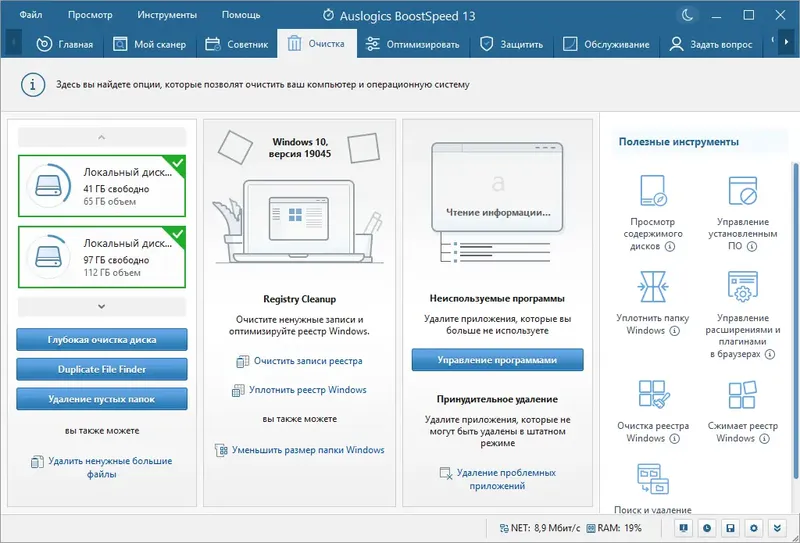This screenshot has width=800, height=543.
Task: Click icon beside Уменьшить размер папки Windows
Action: [221, 450]
